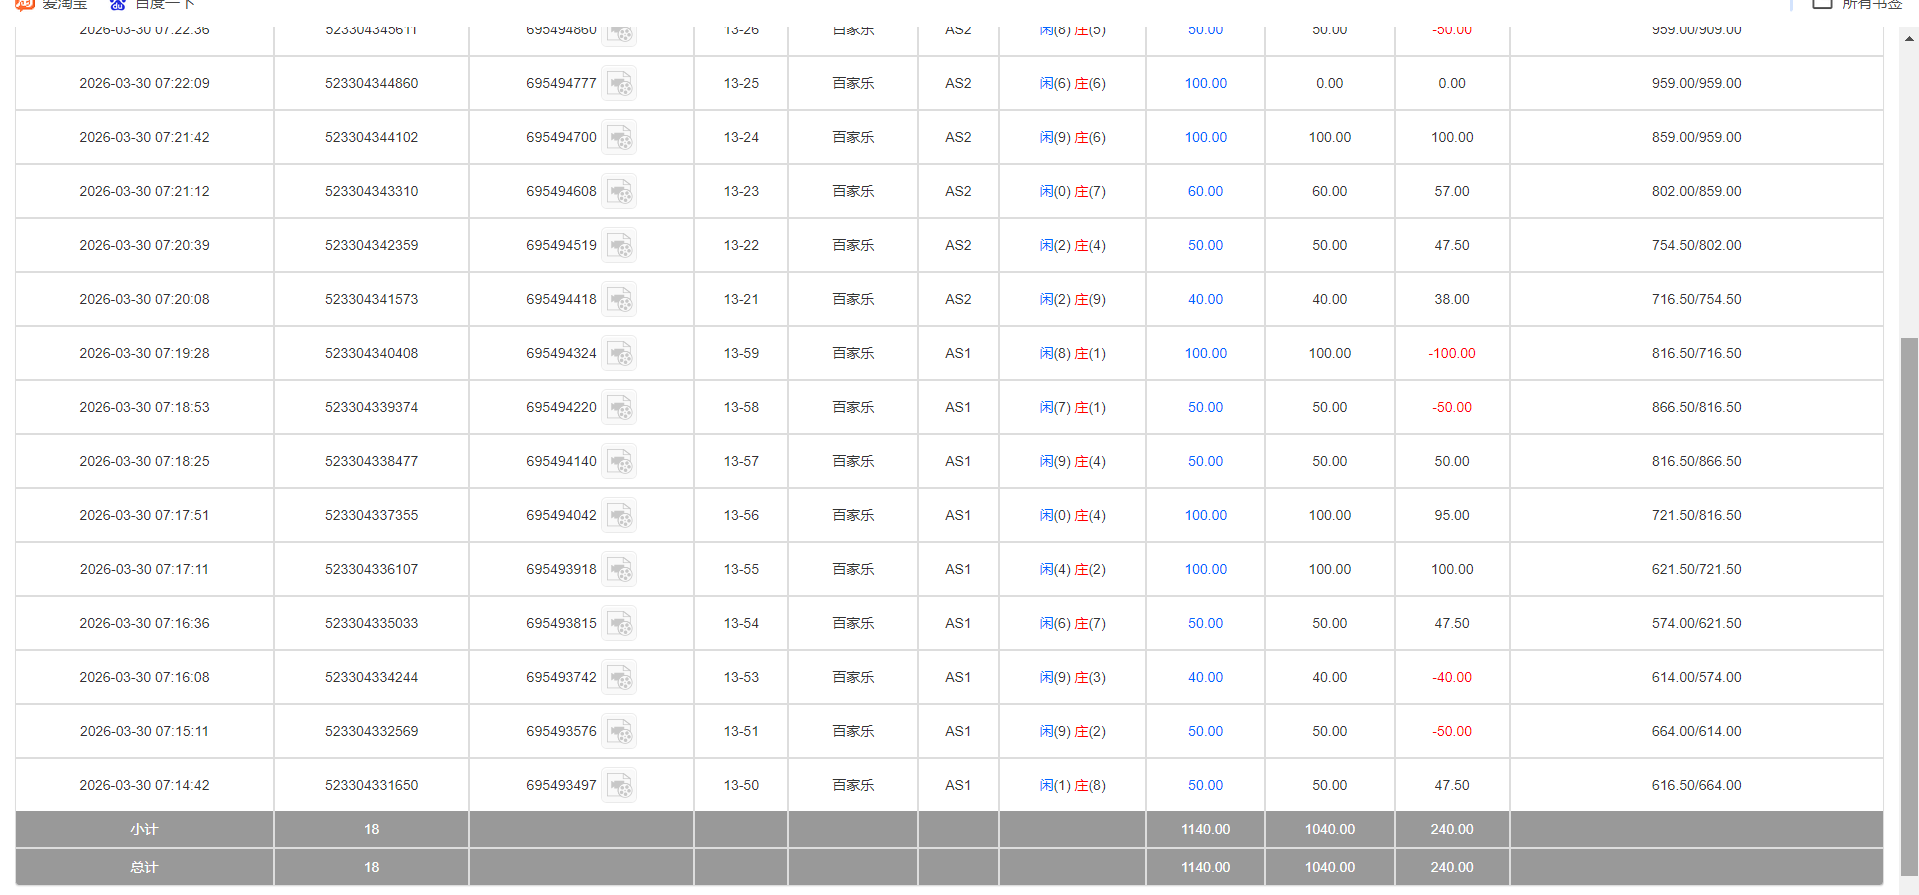Click the blue 60.00 bet amount
The image size is (1919, 895).
click(x=1205, y=191)
